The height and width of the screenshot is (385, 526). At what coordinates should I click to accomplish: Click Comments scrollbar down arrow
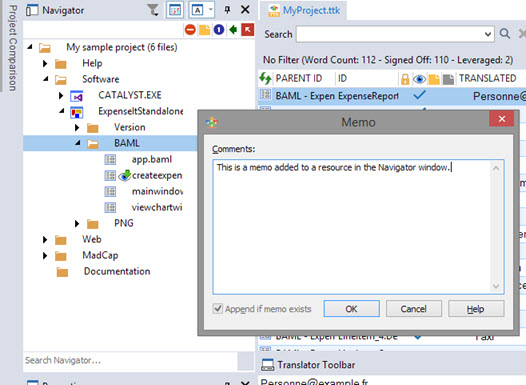tap(496, 286)
